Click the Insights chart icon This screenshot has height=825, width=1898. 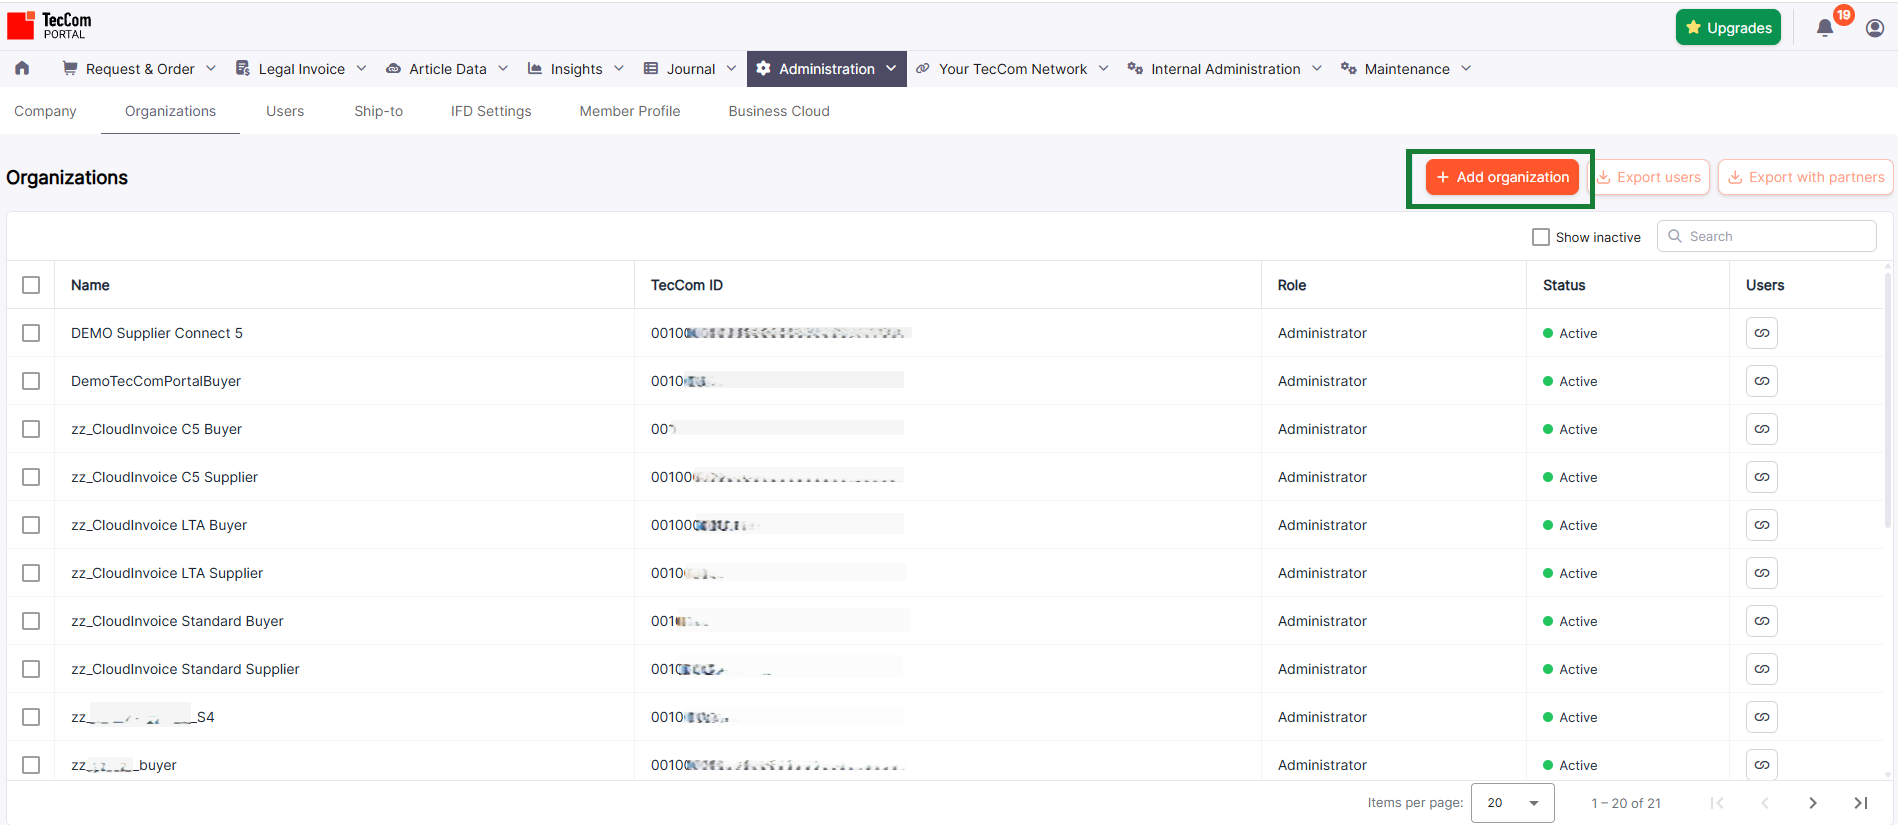point(535,68)
